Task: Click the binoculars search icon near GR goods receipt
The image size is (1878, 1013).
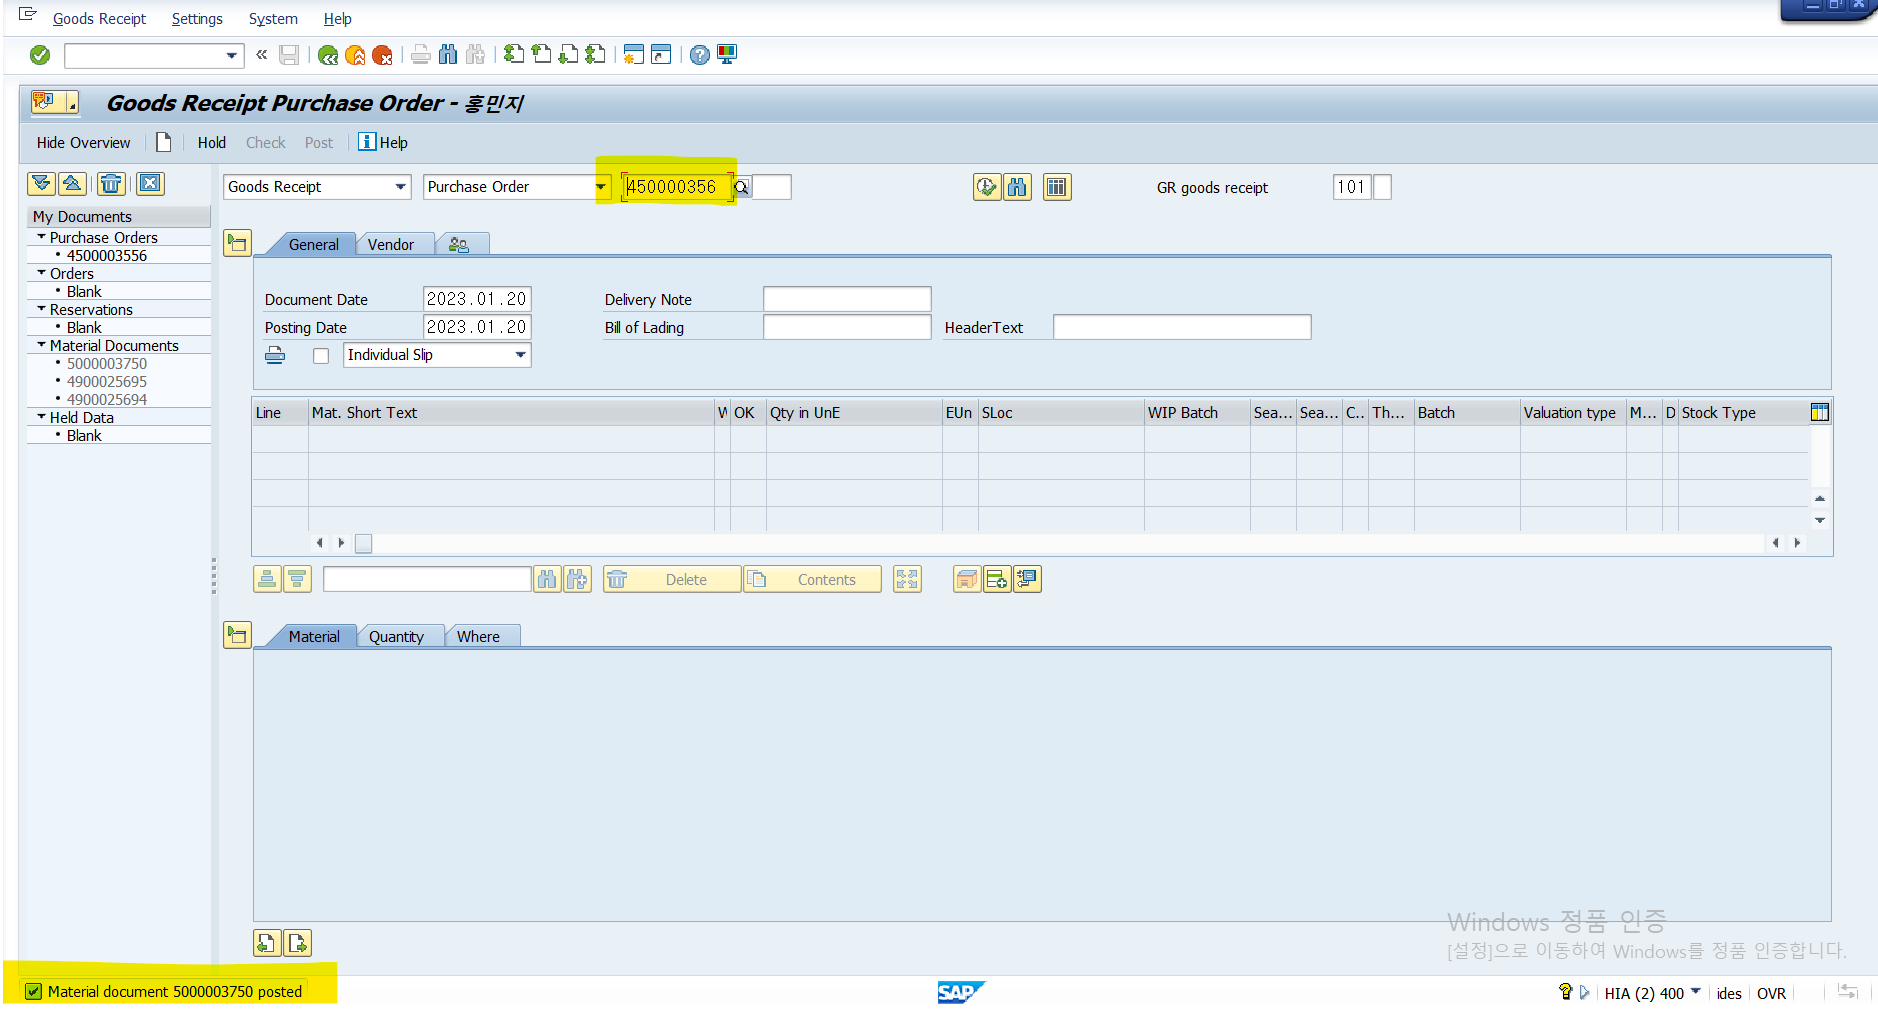Action: [1018, 187]
